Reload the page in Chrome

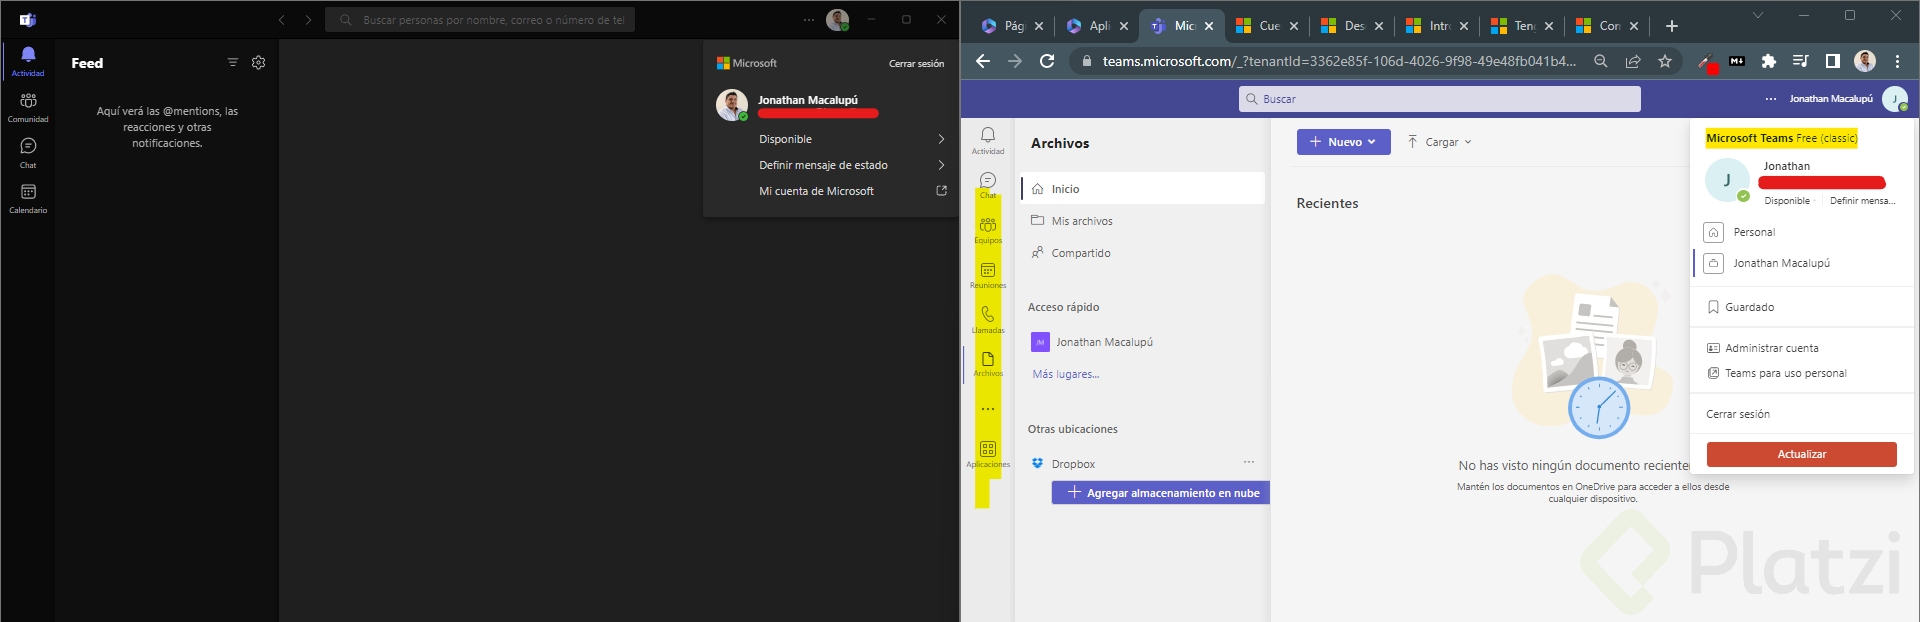[1047, 61]
